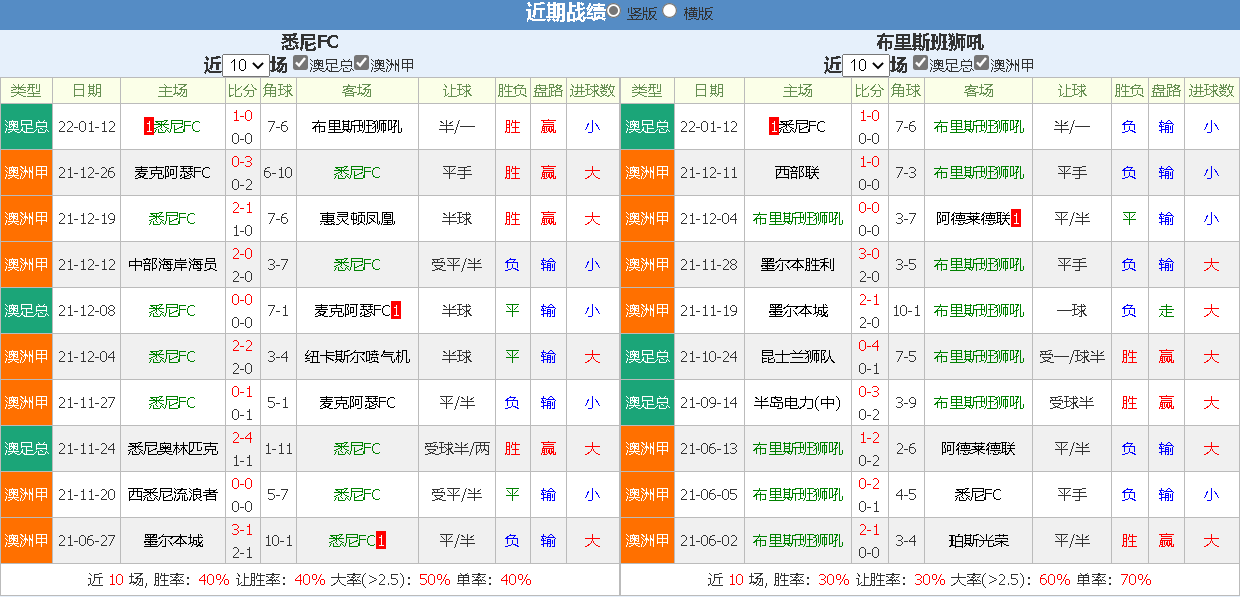This screenshot has width=1240, height=597.
Task: Click red card badge in 悉尼FC table 22-01-12 row
Action: pos(149,127)
